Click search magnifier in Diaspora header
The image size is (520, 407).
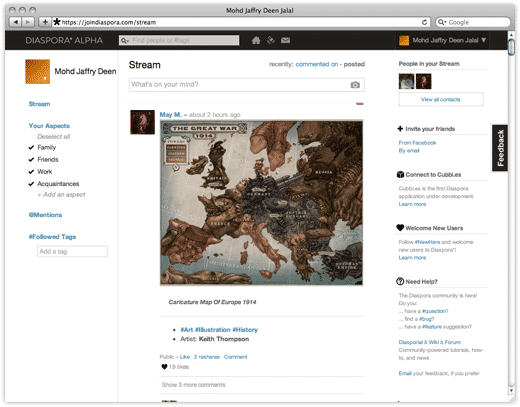point(124,41)
